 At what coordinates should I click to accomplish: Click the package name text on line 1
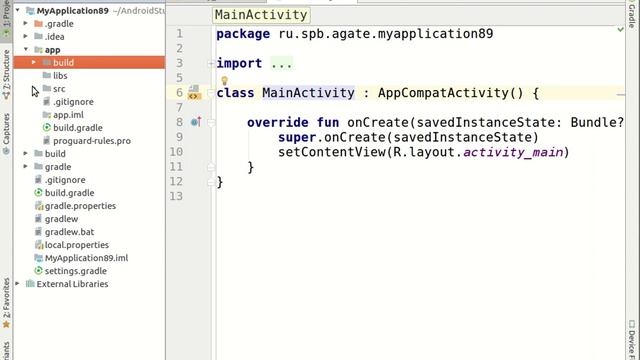[x=386, y=33]
